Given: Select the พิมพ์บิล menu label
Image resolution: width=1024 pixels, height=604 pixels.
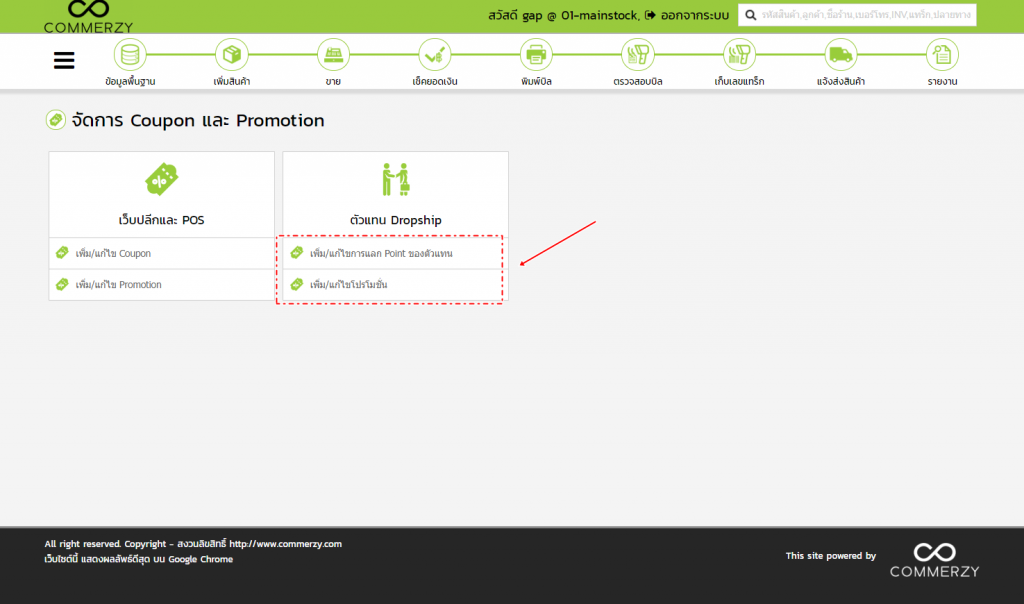Looking at the screenshot, I should point(536,82).
